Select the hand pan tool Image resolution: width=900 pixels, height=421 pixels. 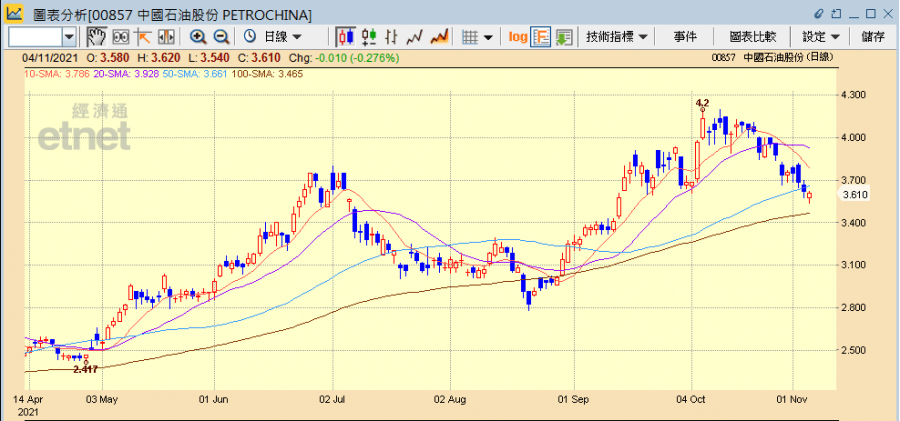coord(97,37)
